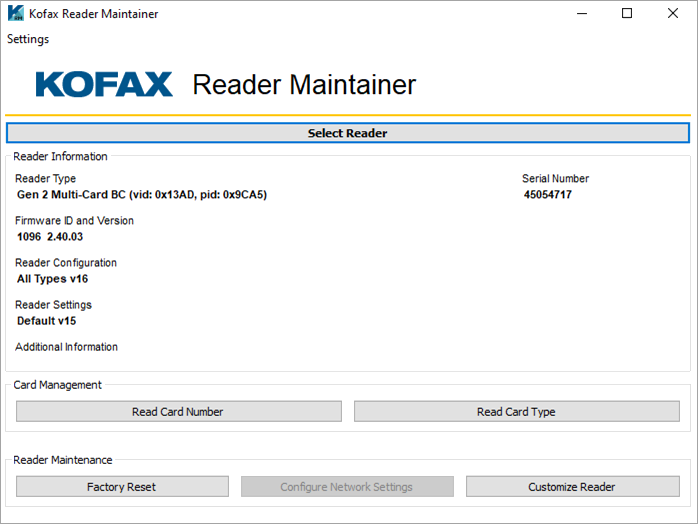The height and width of the screenshot is (524, 698).
Task: Click the Additional Information label
Action: [66, 347]
